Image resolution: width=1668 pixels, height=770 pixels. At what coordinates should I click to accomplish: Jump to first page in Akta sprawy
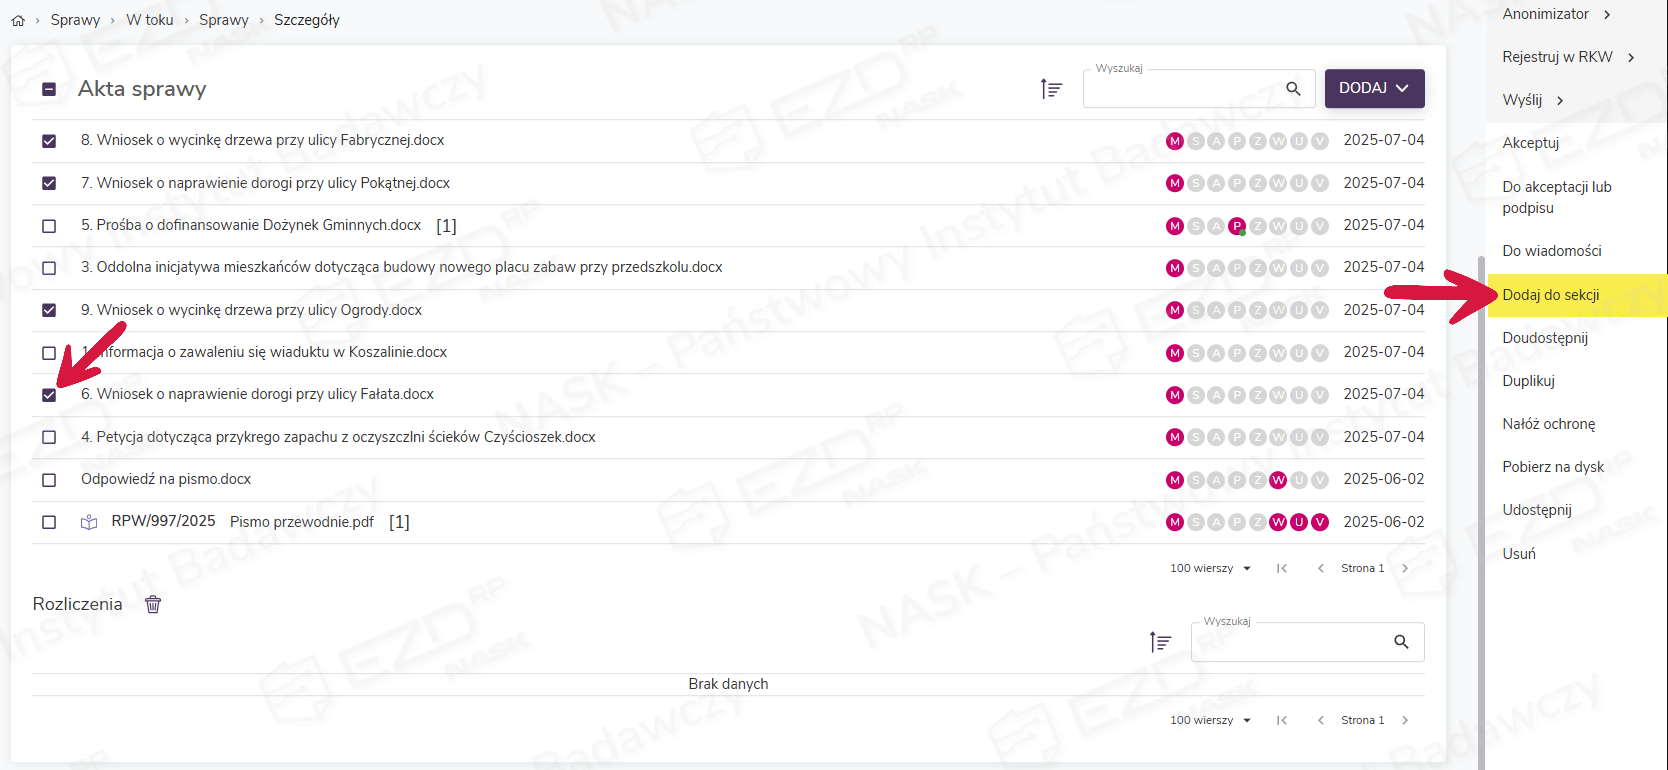coord(1282,568)
